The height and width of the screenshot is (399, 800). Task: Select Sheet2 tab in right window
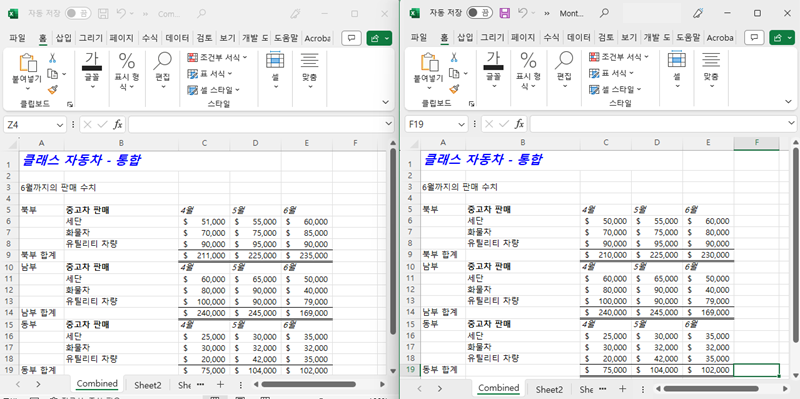coord(549,389)
